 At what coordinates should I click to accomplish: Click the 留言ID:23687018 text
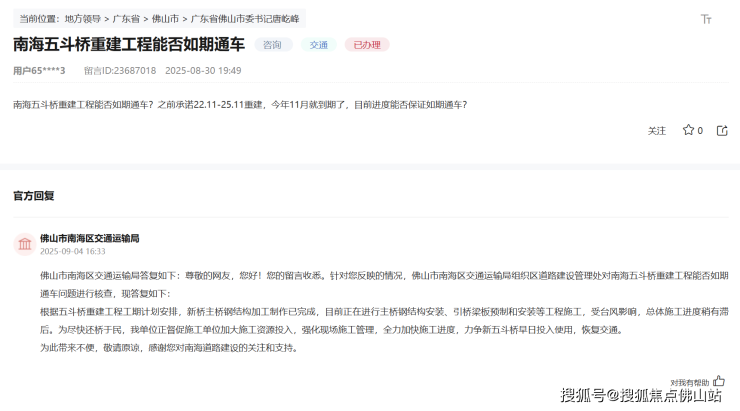pyautogui.click(x=120, y=71)
